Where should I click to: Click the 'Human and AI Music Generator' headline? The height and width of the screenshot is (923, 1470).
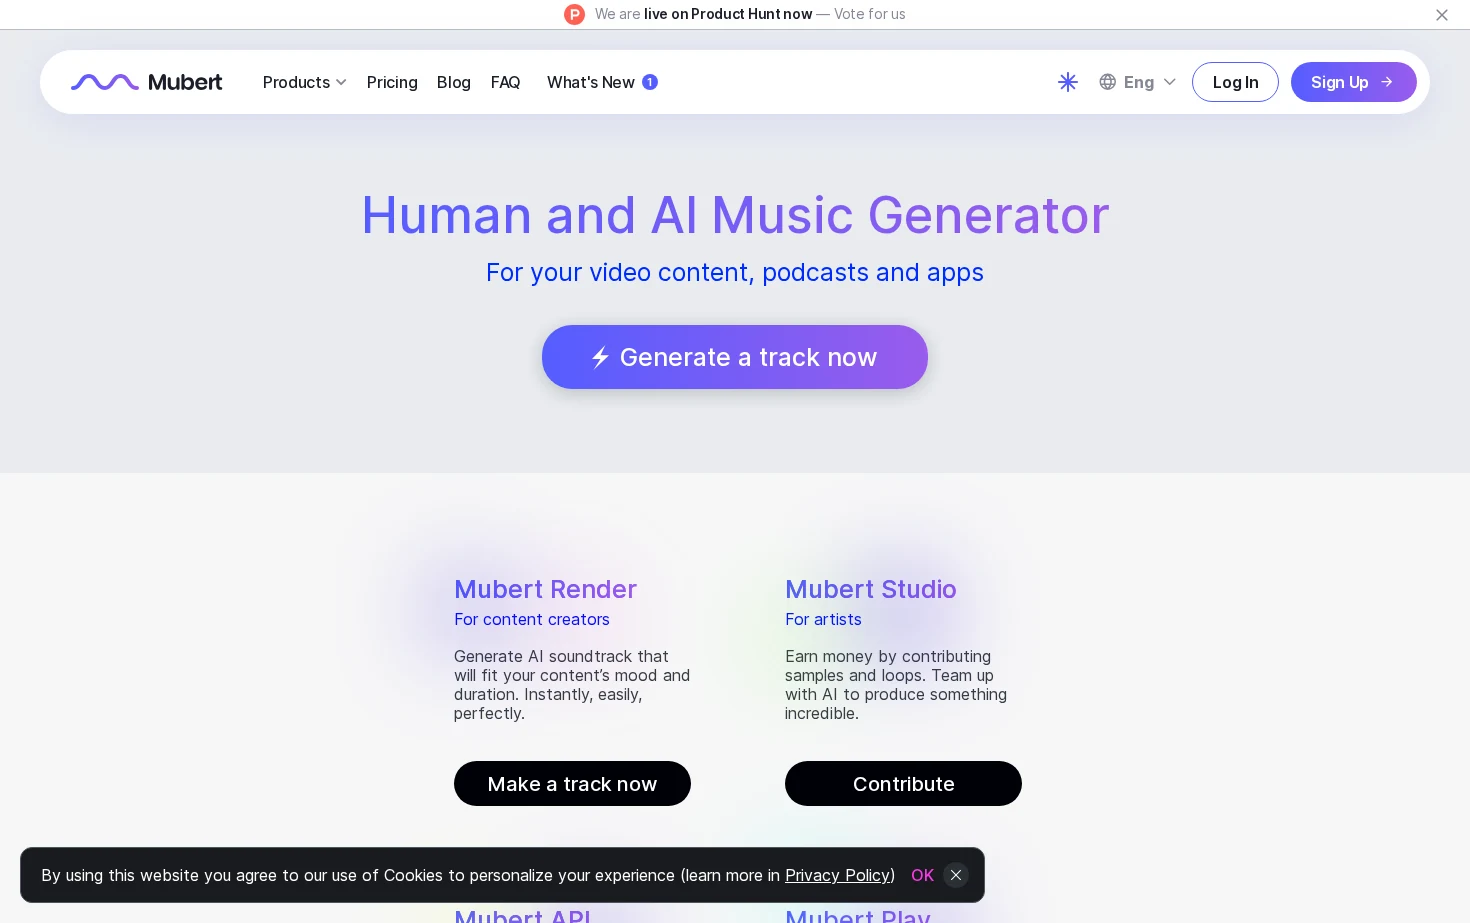[x=735, y=215]
